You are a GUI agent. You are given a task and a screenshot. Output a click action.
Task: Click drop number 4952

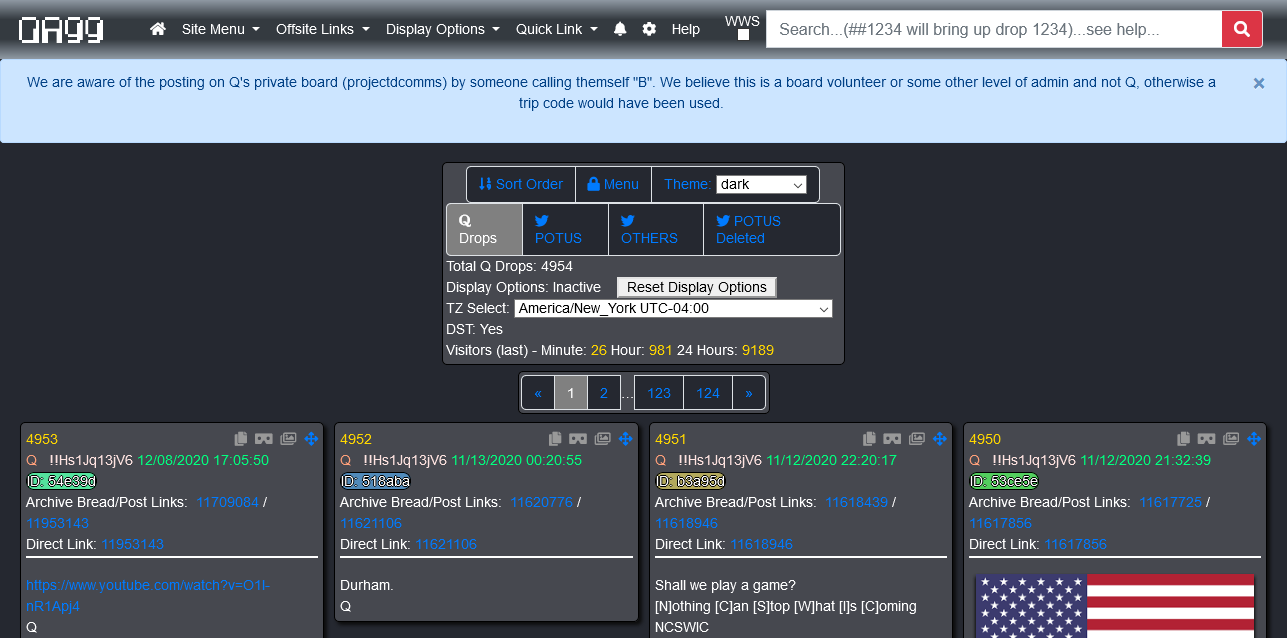click(356, 439)
